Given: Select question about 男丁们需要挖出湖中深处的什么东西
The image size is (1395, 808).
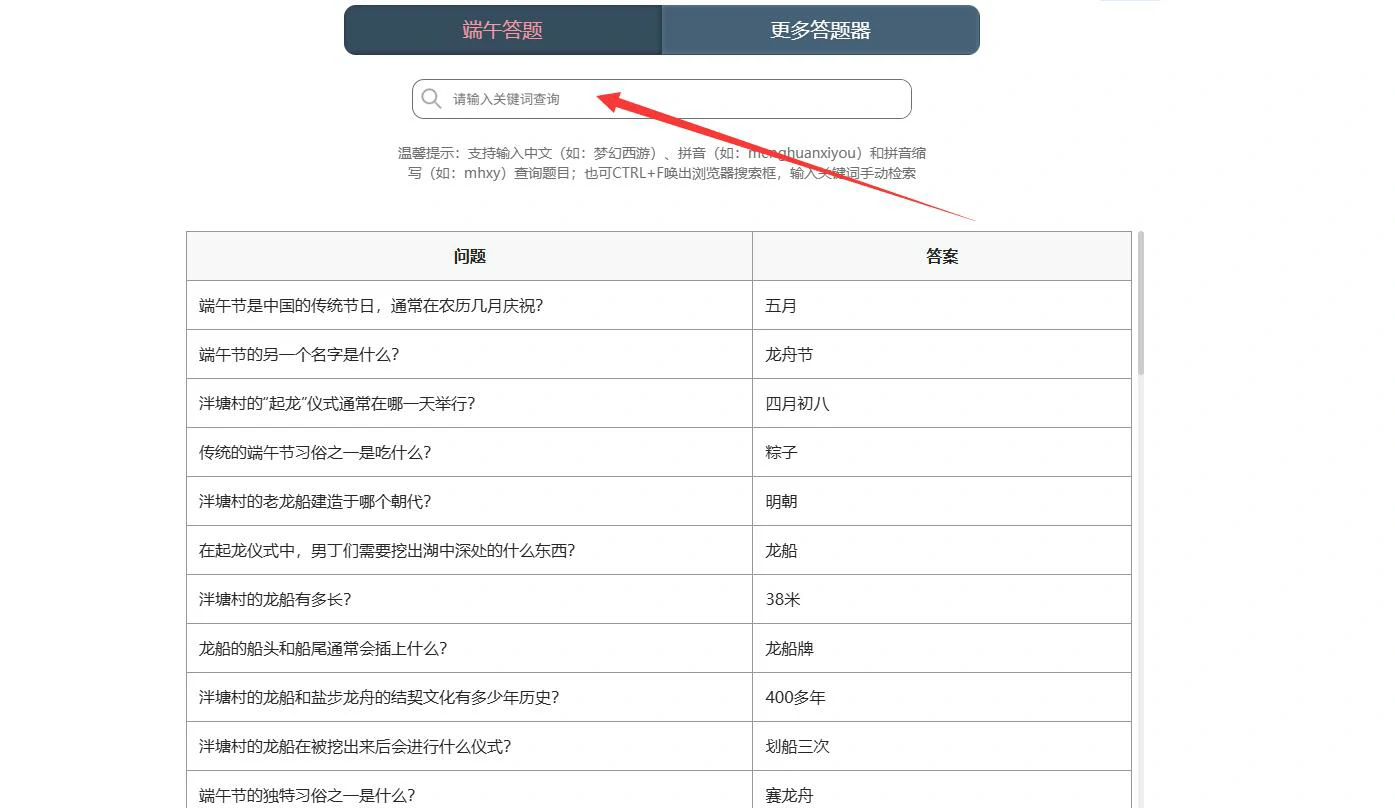Looking at the screenshot, I should tap(469, 550).
